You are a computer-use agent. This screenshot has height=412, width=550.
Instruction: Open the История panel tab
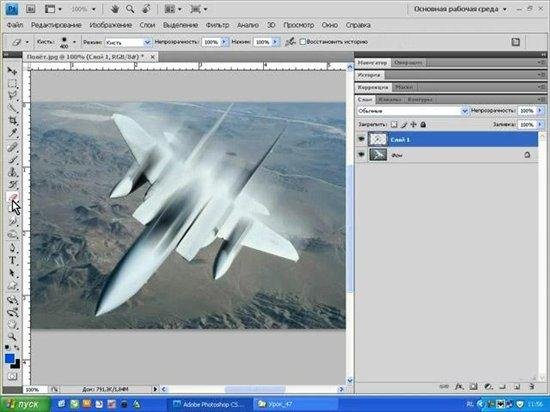(x=369, y=75)
